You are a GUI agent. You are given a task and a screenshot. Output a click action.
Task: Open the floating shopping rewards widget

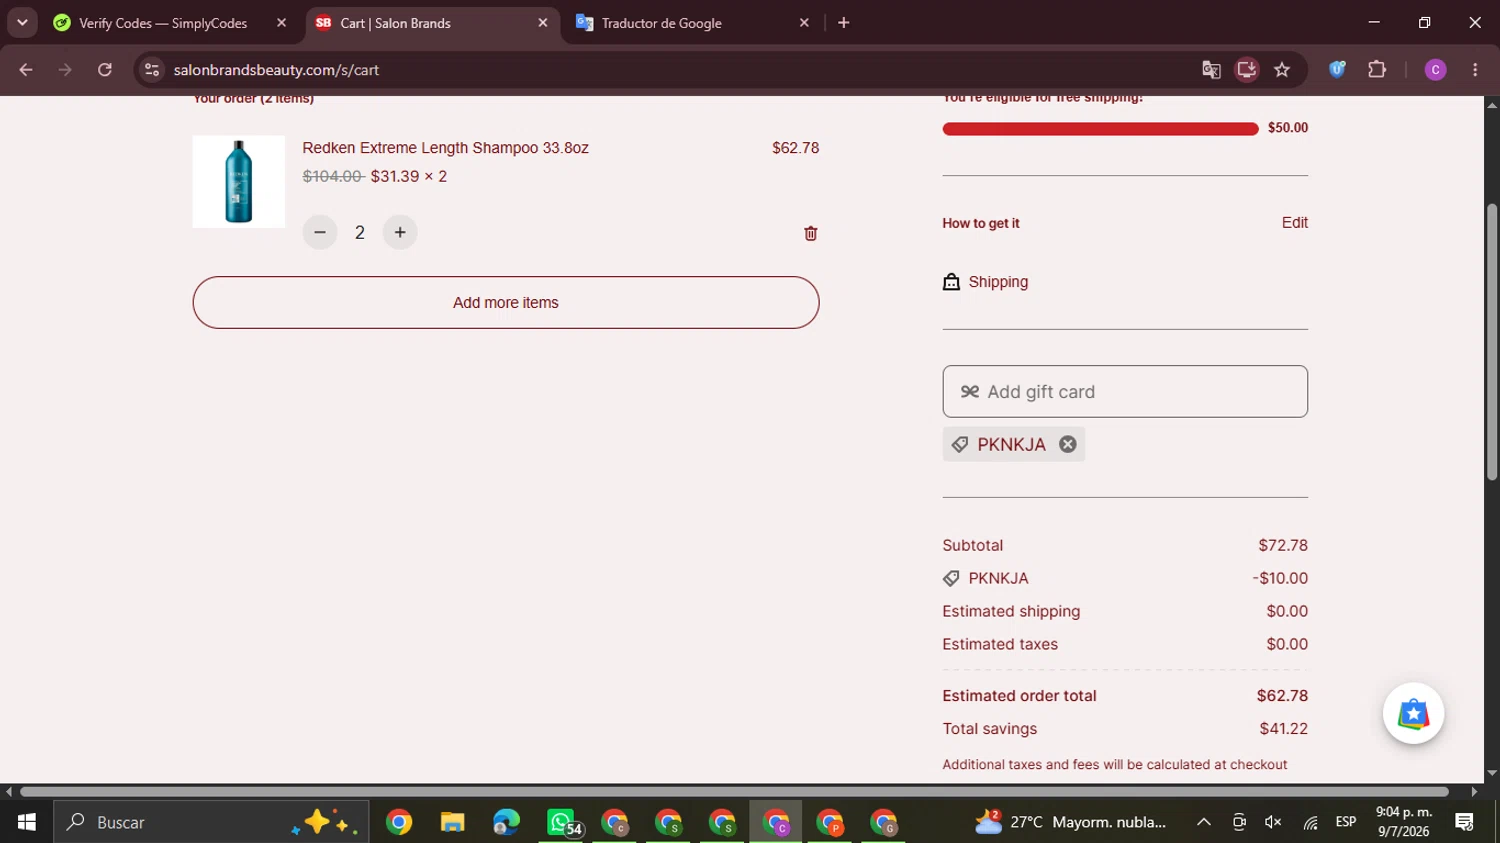point(1413,714)
